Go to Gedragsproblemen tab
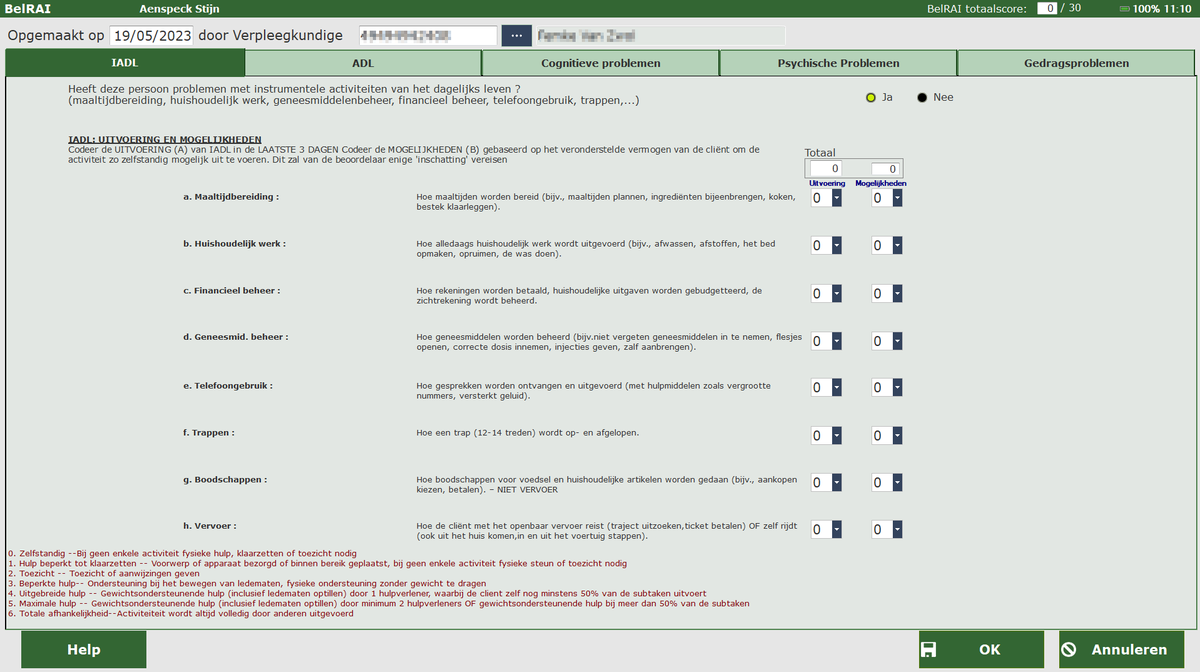 (1076, 63)
